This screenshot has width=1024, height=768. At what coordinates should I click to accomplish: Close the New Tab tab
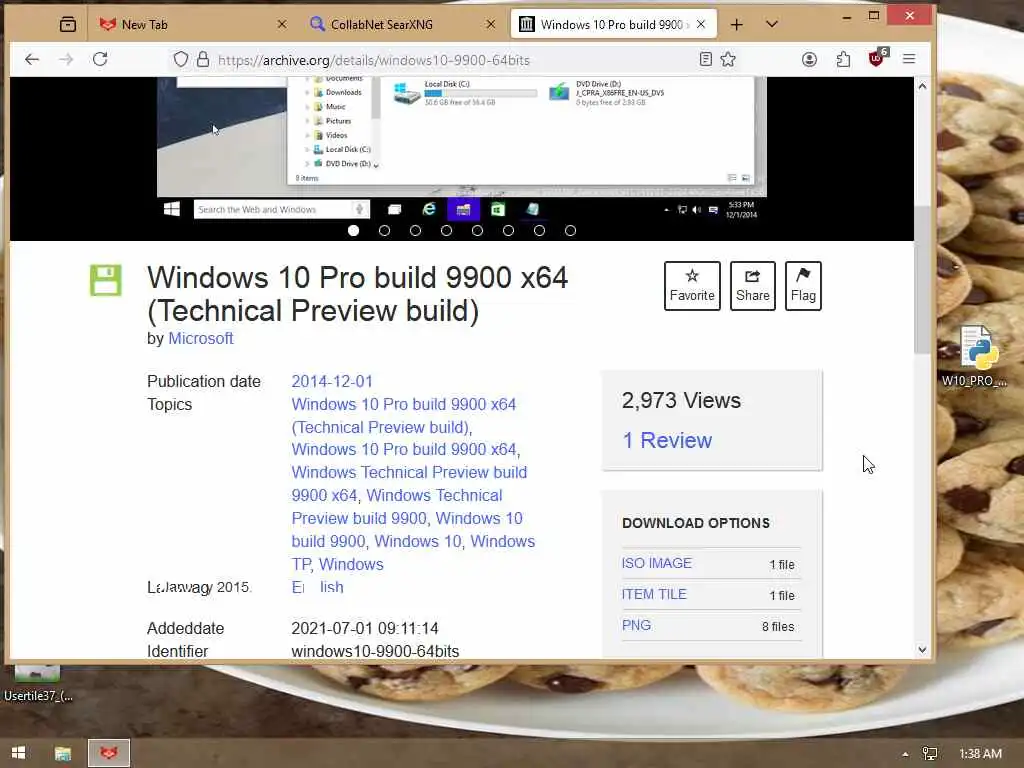click(x=281, y=24)
